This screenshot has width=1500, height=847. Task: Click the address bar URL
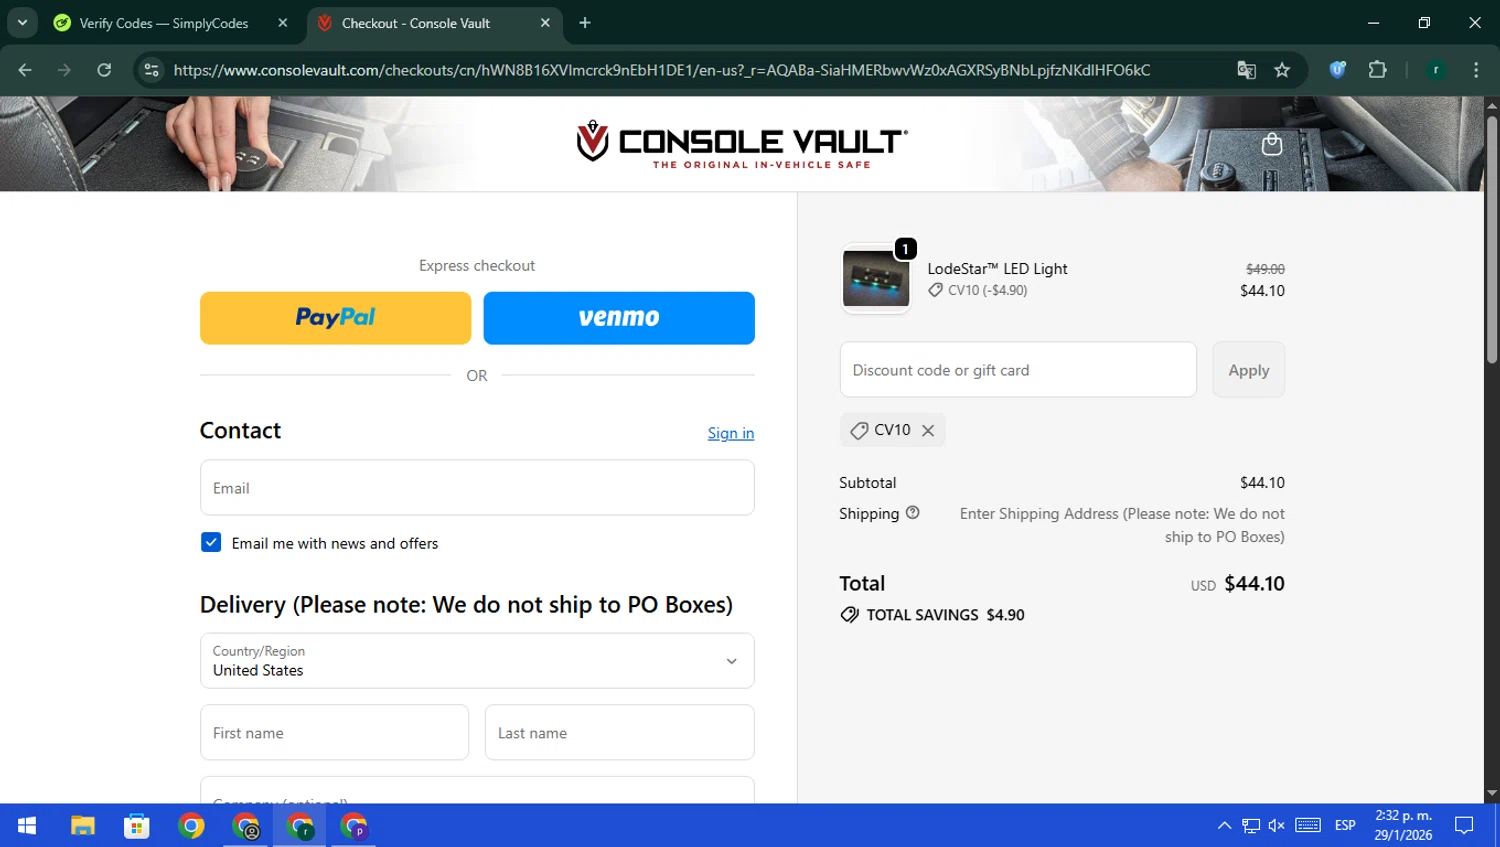[662, 70]
